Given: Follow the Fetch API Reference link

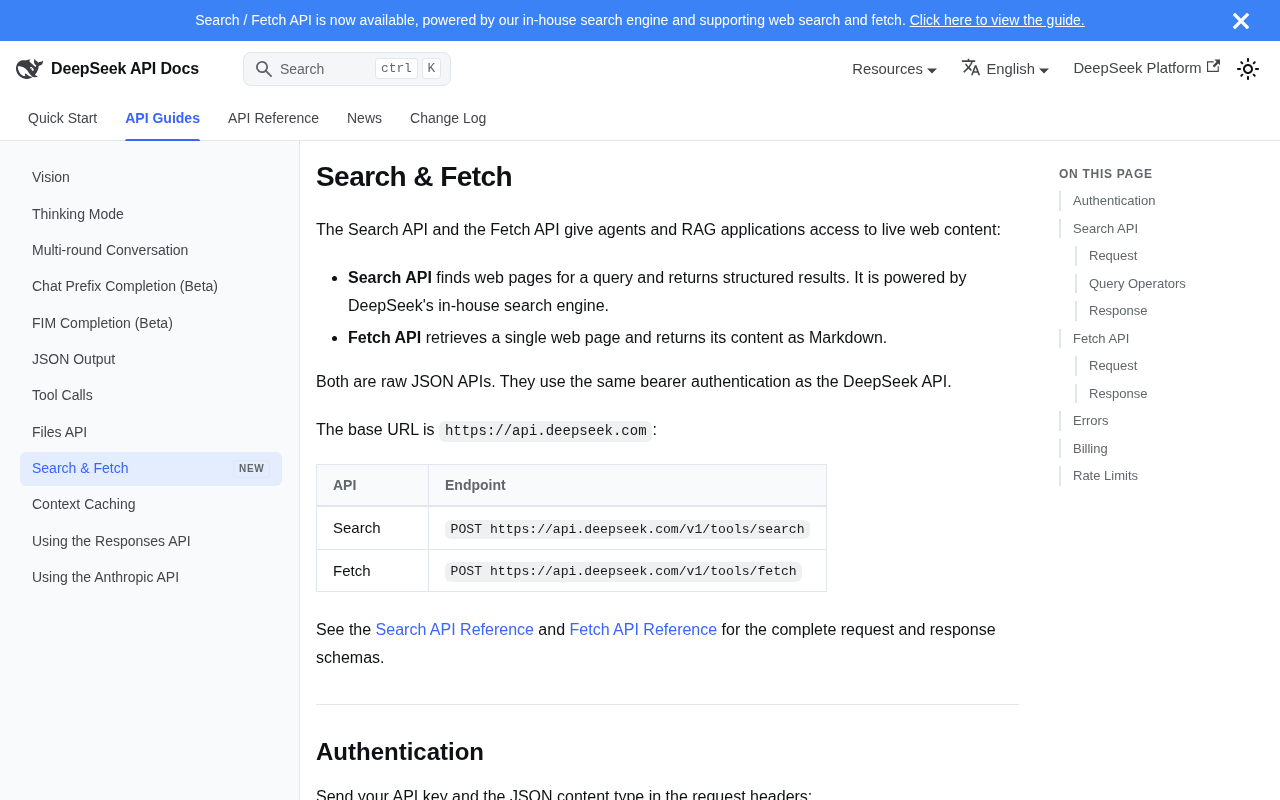Looking at the screenshot, I should click(643, 630).
